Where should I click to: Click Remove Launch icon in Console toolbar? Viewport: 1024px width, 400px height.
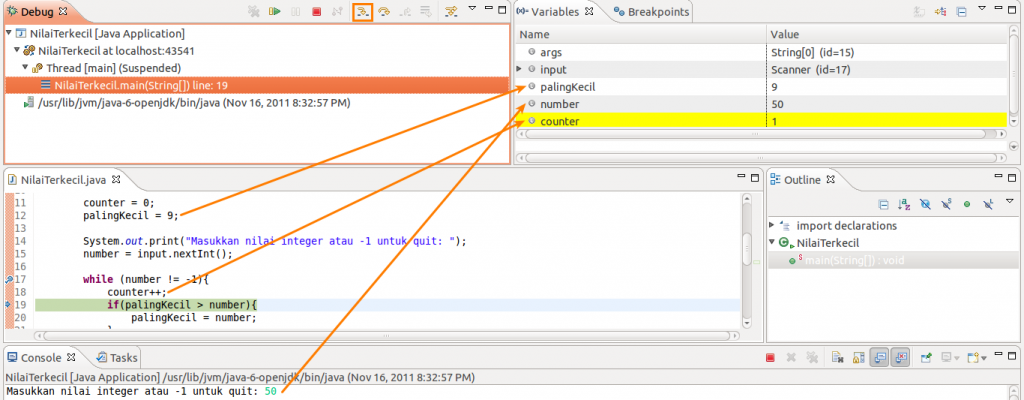[791, 358]
